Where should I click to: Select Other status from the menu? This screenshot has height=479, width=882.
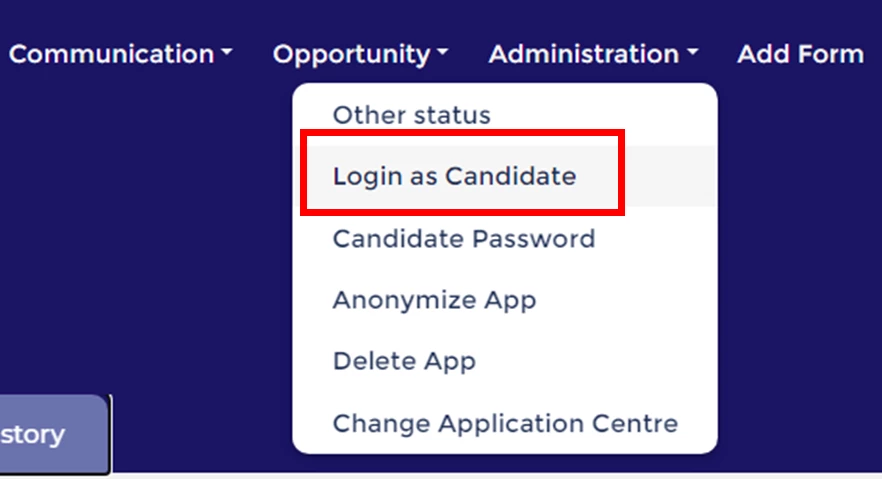coord(411,115)
